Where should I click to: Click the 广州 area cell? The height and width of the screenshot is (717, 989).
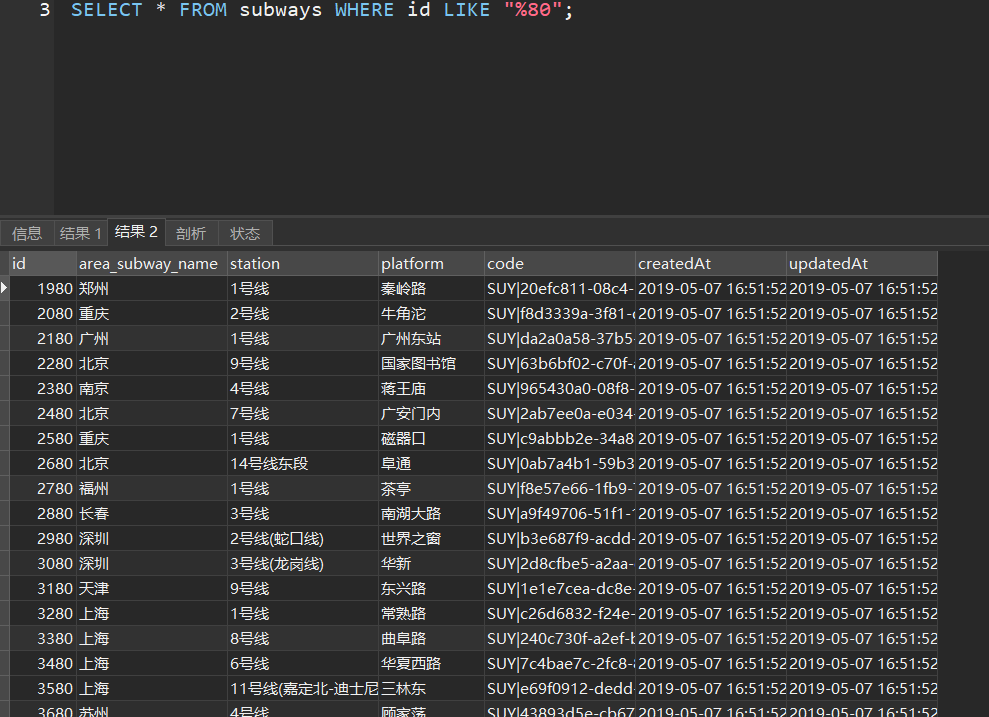click(x=151, y=339)
